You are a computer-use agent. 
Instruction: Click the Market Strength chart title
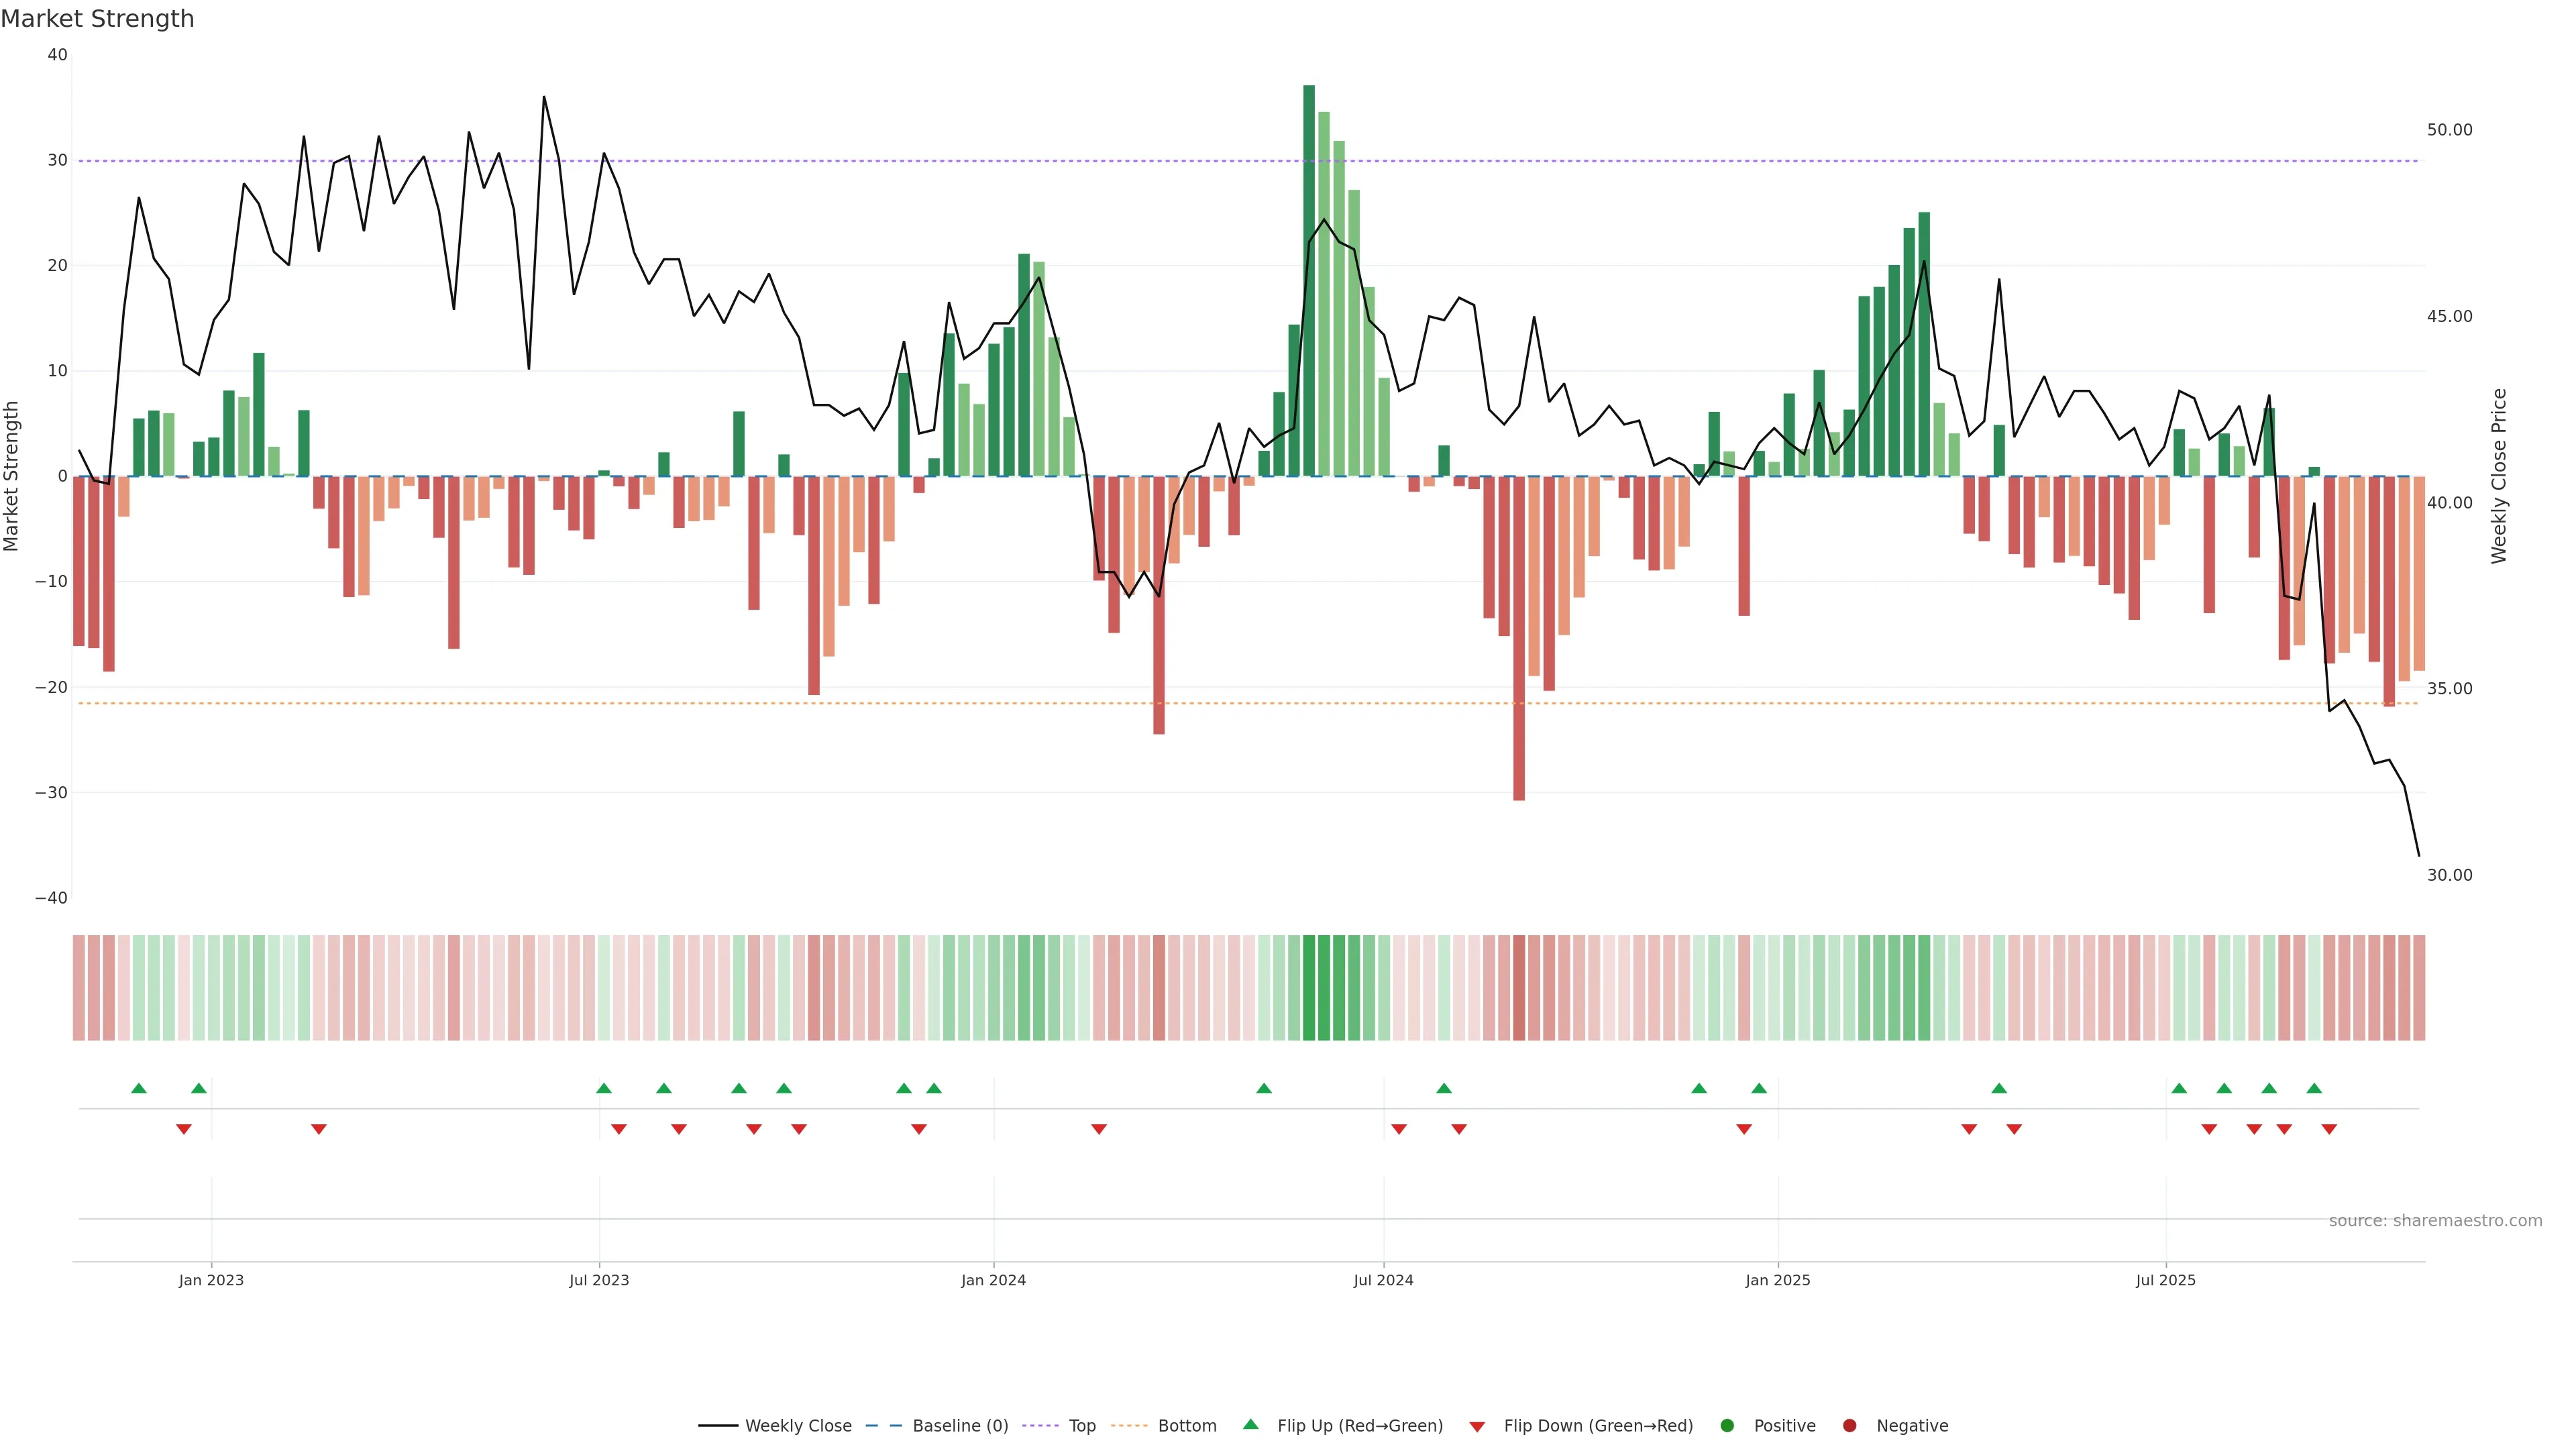[97, 19]
